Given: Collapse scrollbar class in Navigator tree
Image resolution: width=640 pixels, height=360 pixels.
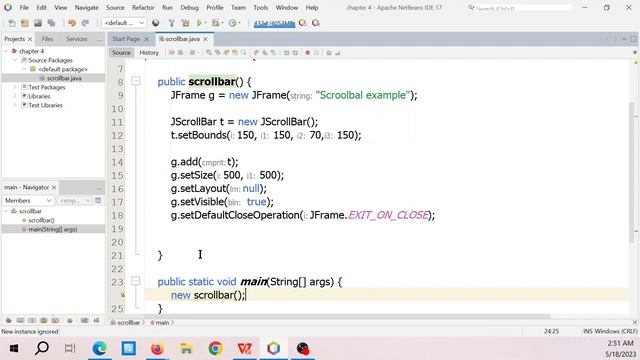Looking at the screenshot, I should [6, 211].
